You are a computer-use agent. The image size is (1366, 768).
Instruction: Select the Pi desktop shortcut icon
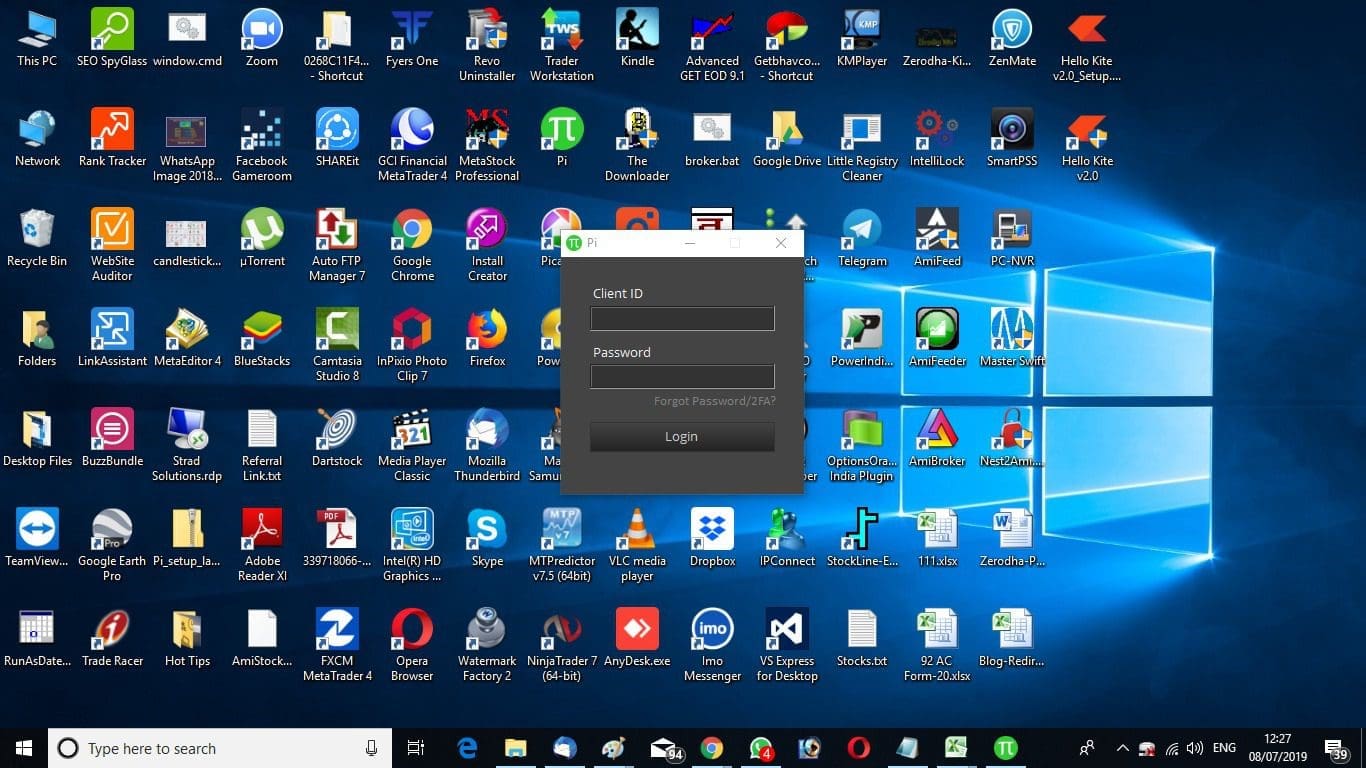click(562, 138)
